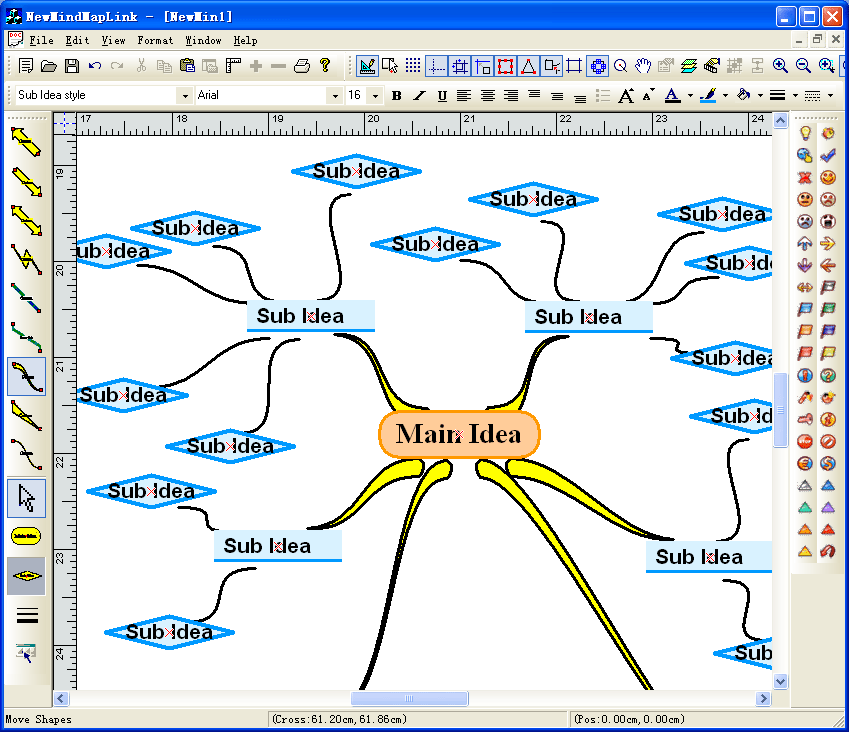Select the pointer arrow tool in left panel
This screenshot has width=849, height=732.
click(26, 497)
